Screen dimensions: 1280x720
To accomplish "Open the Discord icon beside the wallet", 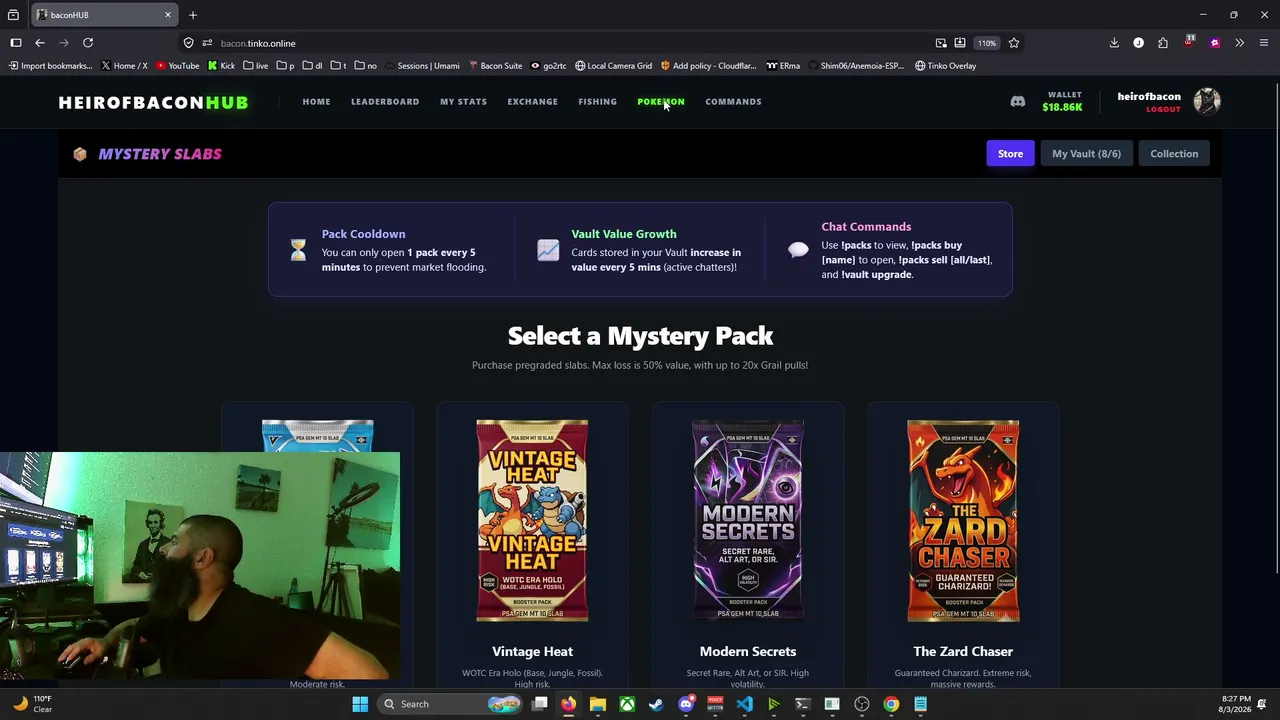I will point(1017,101).
